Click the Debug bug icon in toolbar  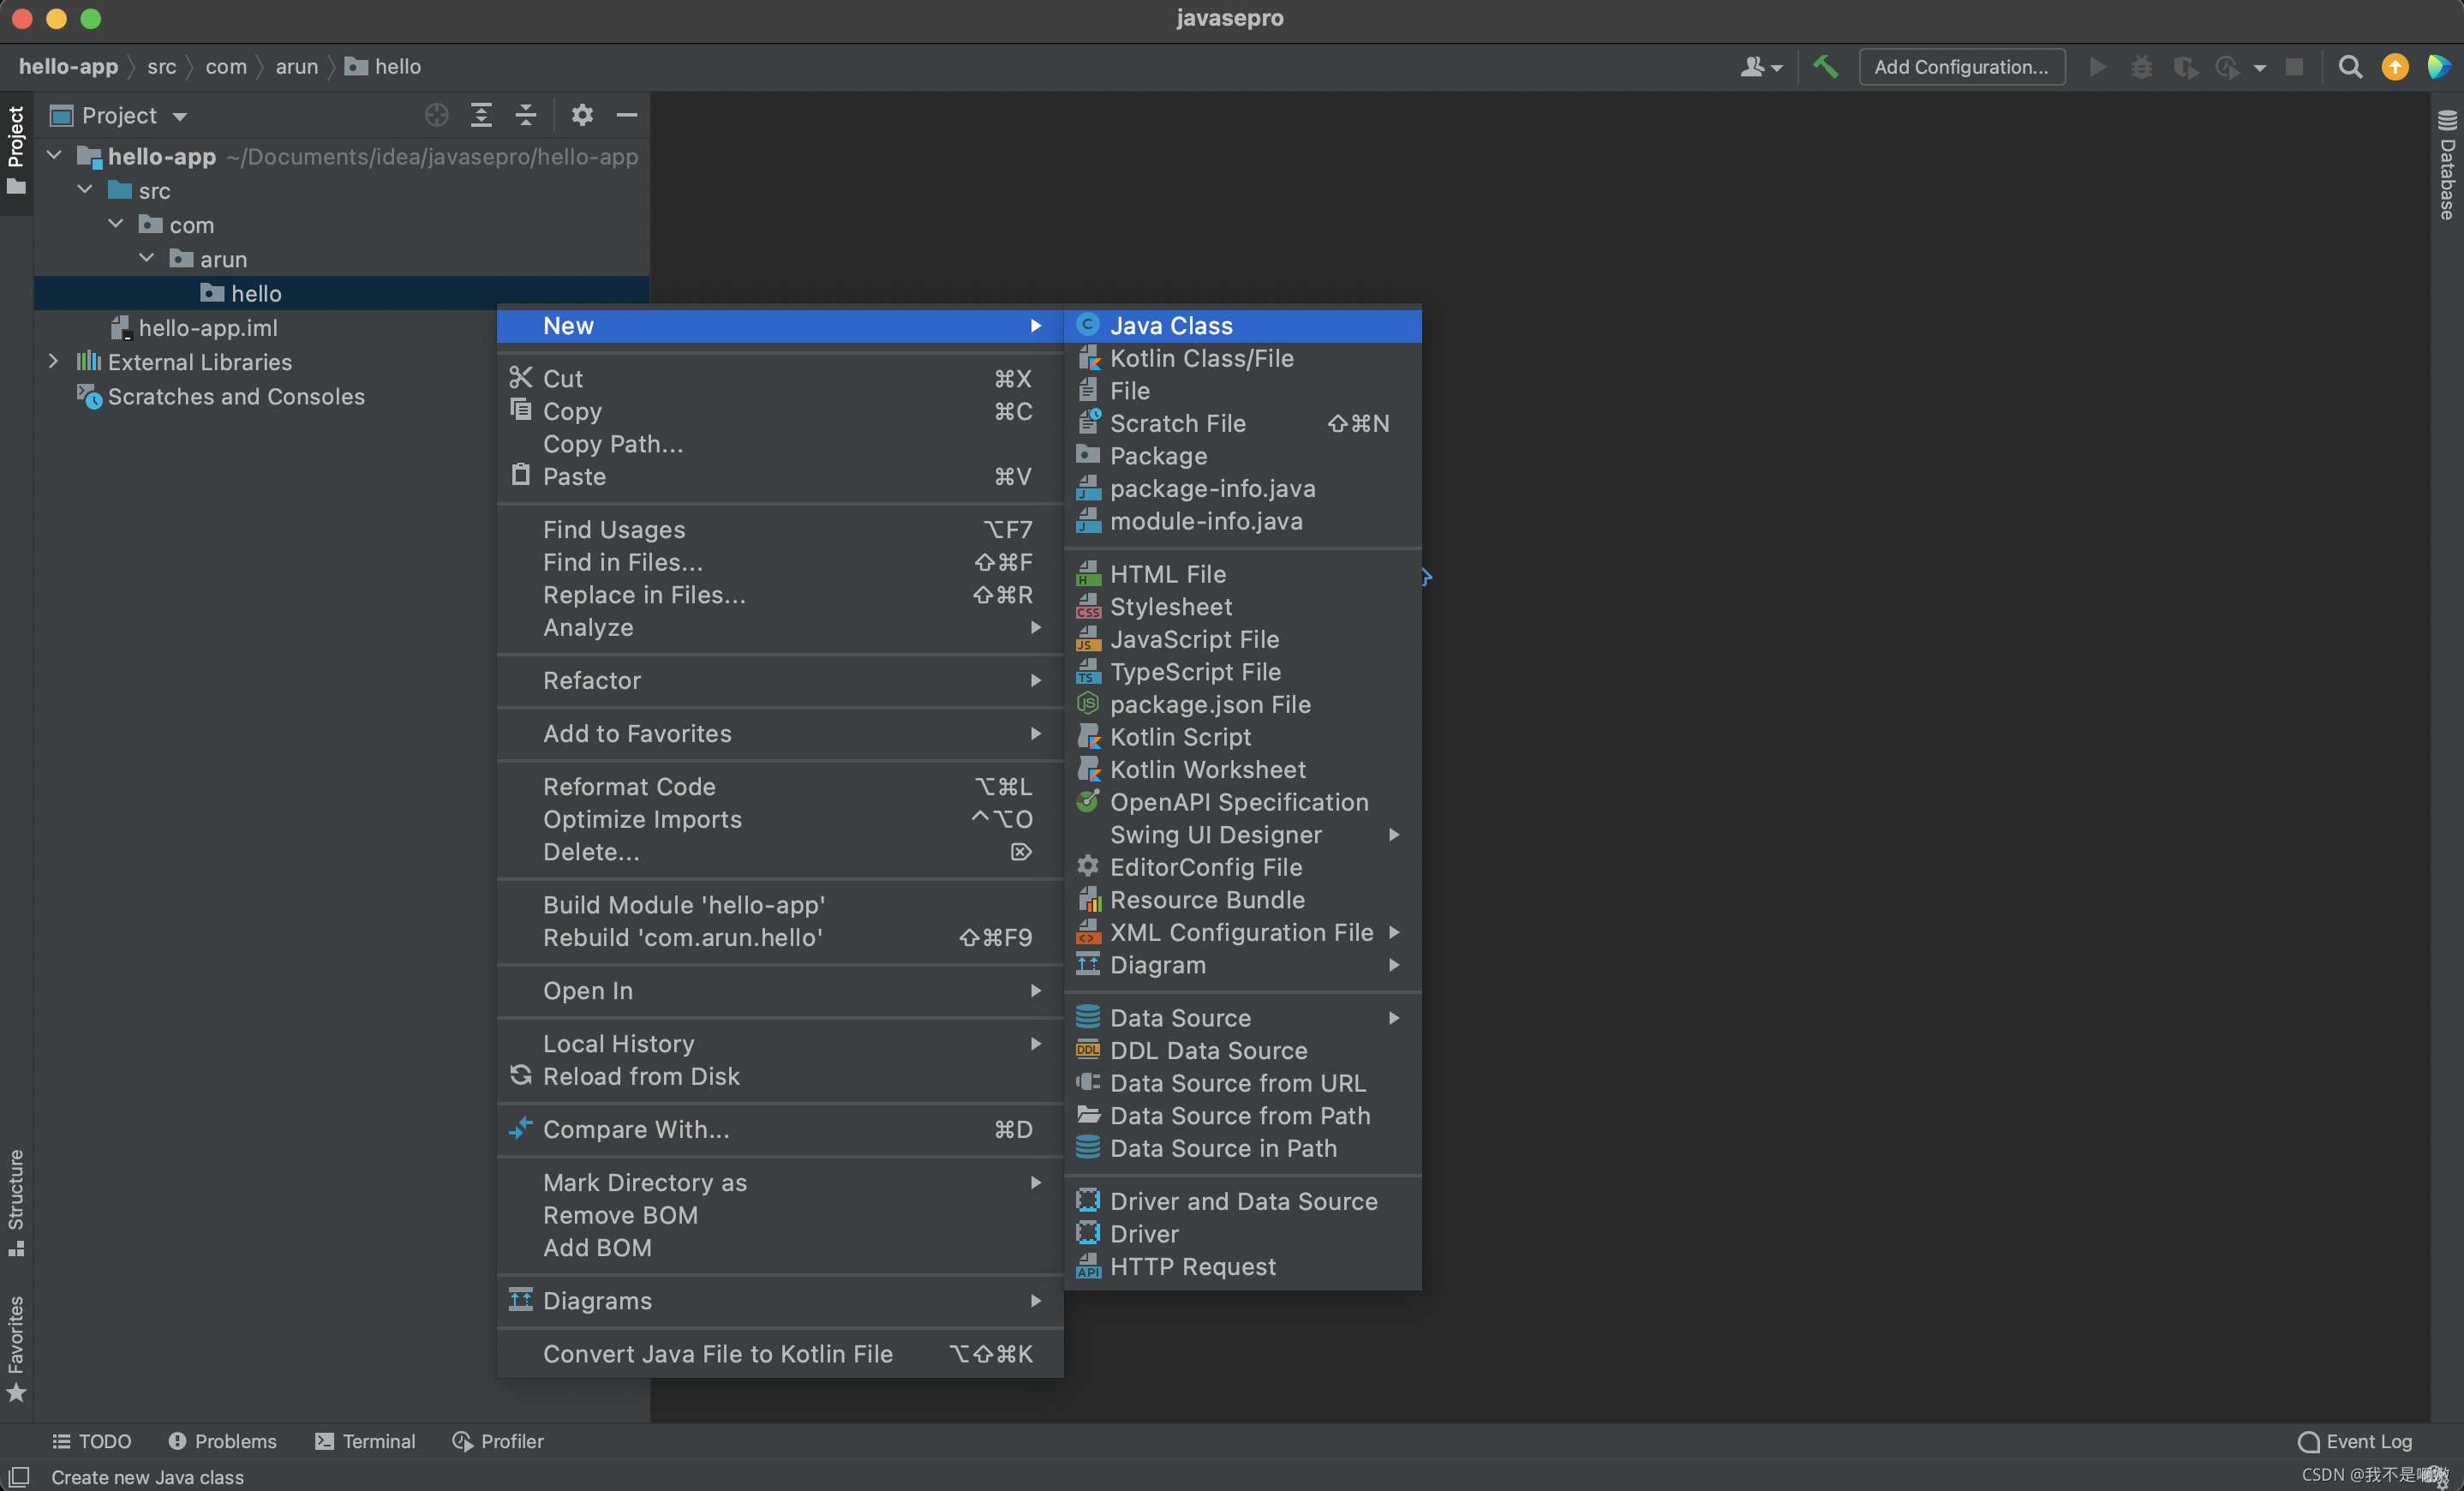click(2141, 67)
